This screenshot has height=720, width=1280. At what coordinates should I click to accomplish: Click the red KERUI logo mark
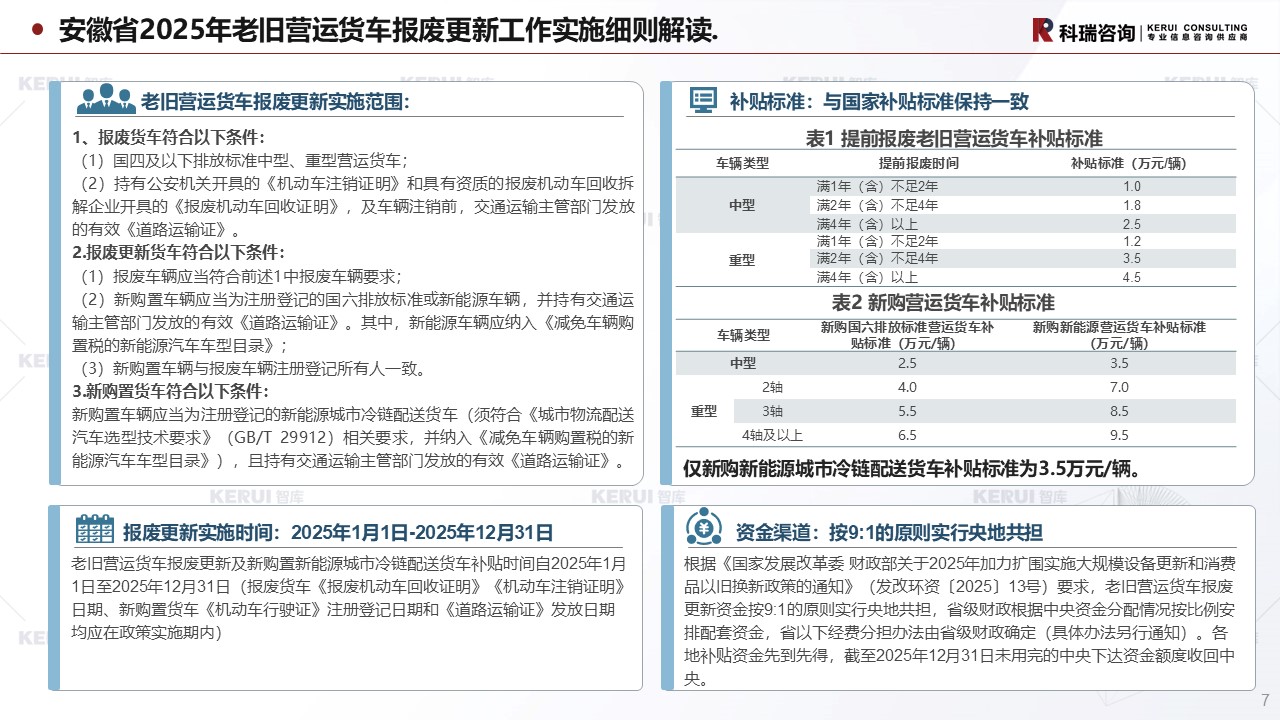1043,30
